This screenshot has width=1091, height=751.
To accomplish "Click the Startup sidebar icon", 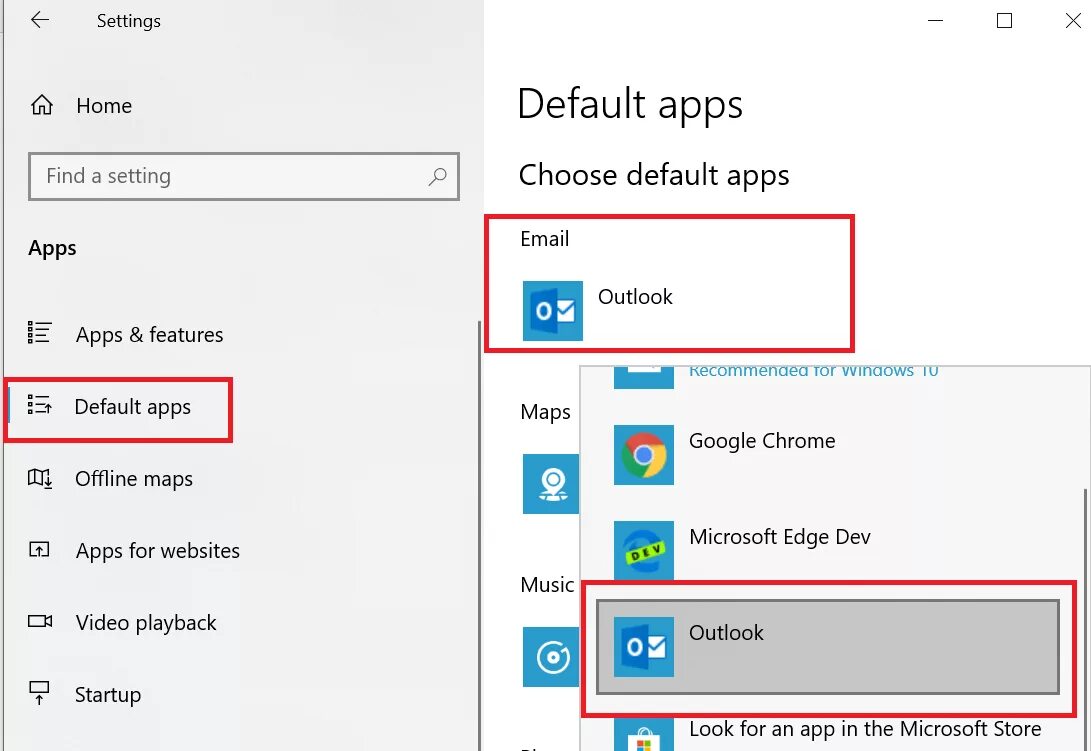I will pyautogui.click(x=39, y=693).
